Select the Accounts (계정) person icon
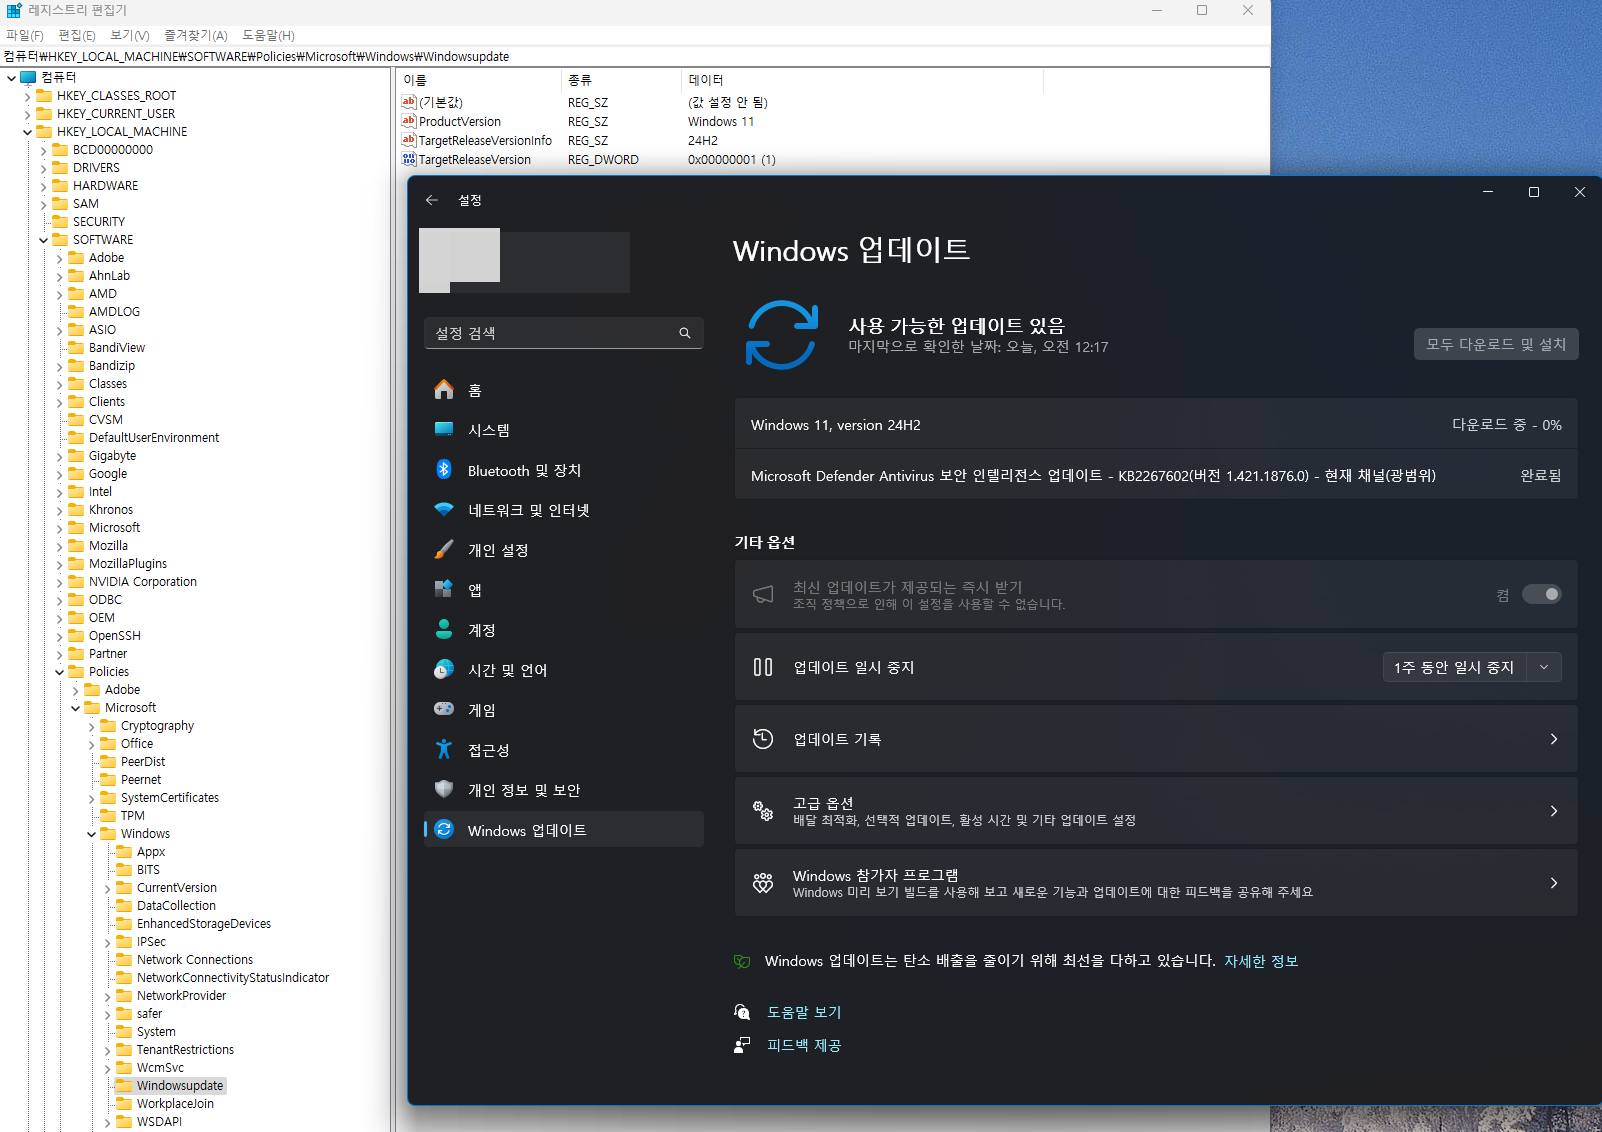This screenshot has height=1132, width=1602. click(x=444, y=629)
